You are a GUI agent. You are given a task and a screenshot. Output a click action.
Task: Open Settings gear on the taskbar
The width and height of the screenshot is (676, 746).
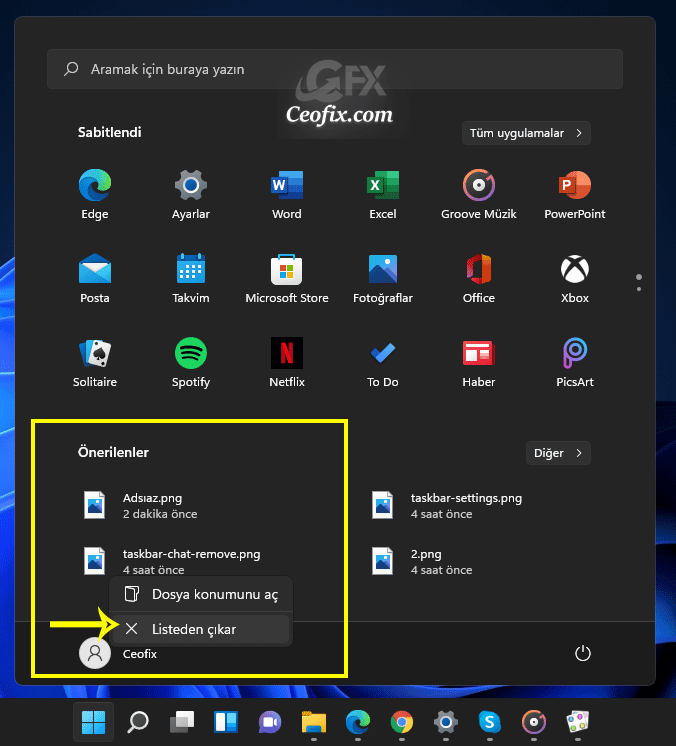(x=446, y=722)
